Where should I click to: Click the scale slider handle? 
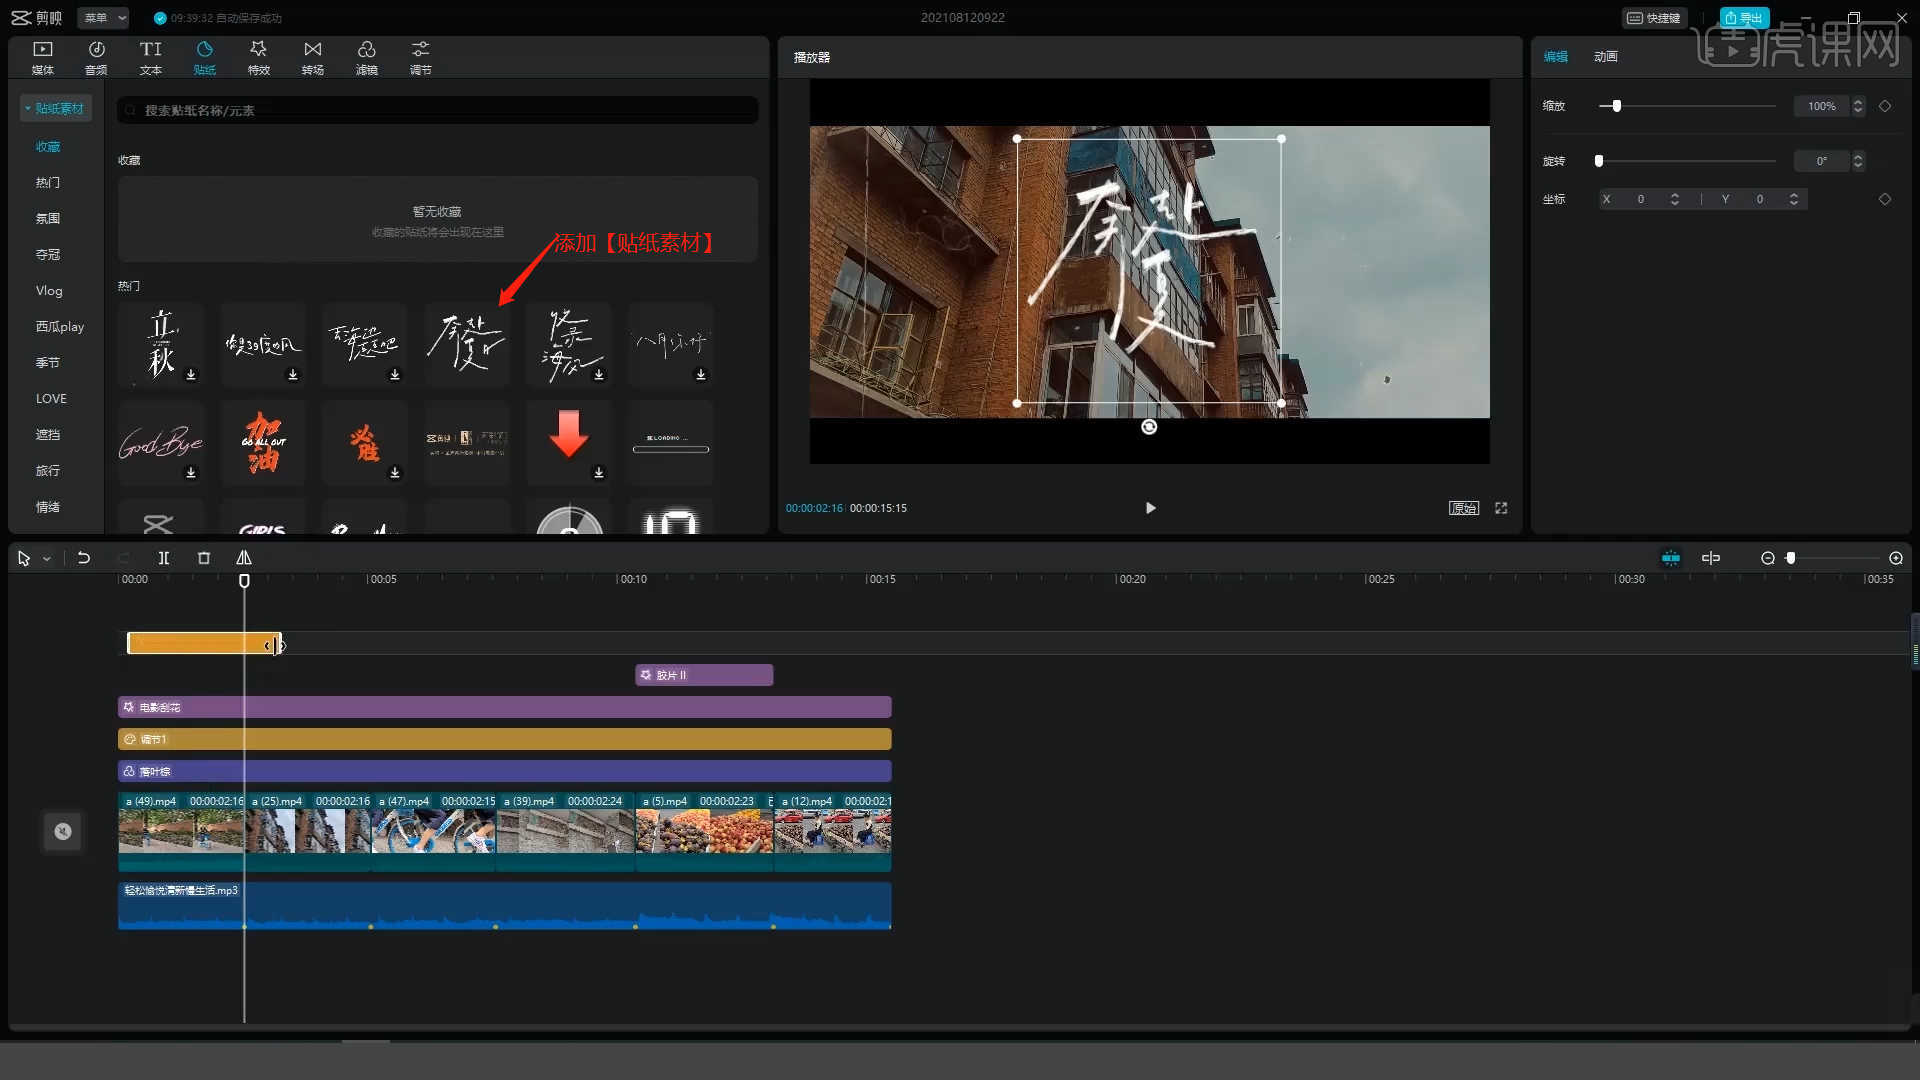coord(1616,106)
